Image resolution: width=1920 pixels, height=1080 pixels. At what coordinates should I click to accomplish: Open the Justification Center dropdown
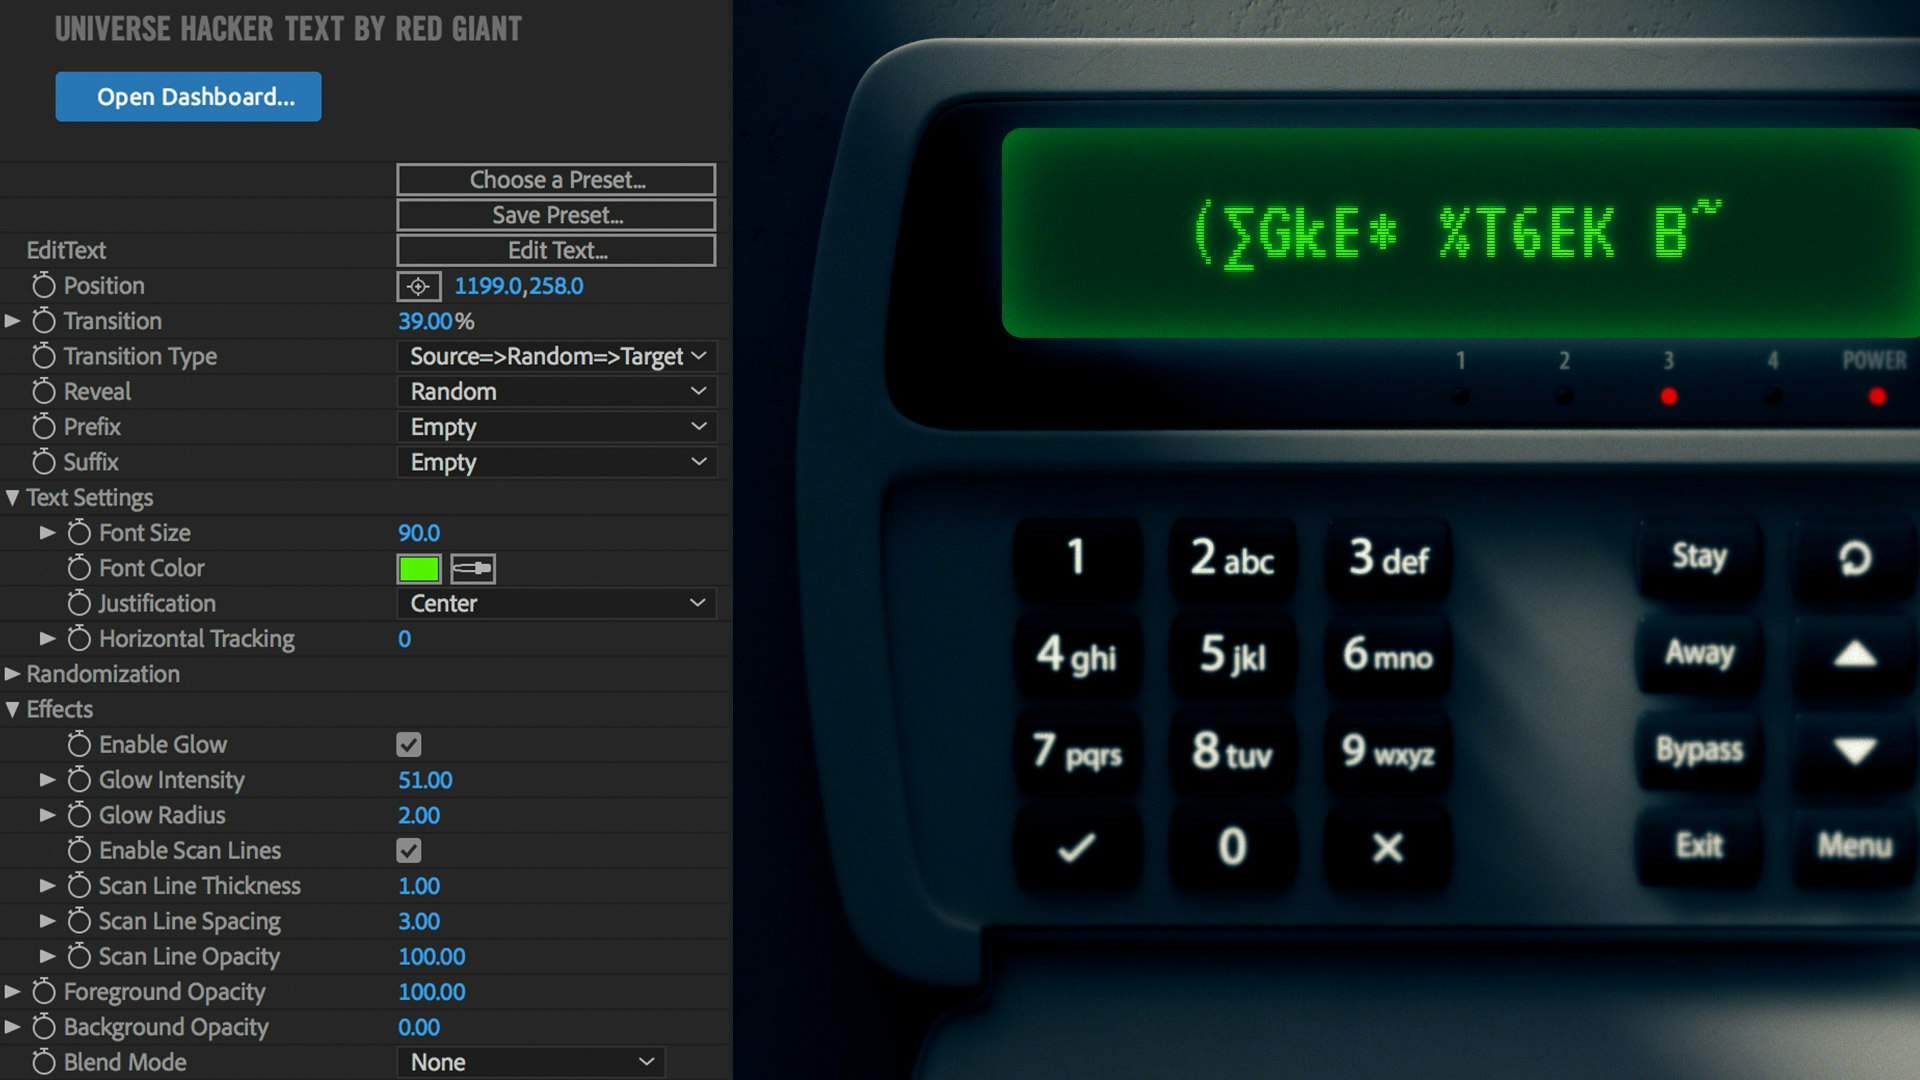(x=556, y=604)
